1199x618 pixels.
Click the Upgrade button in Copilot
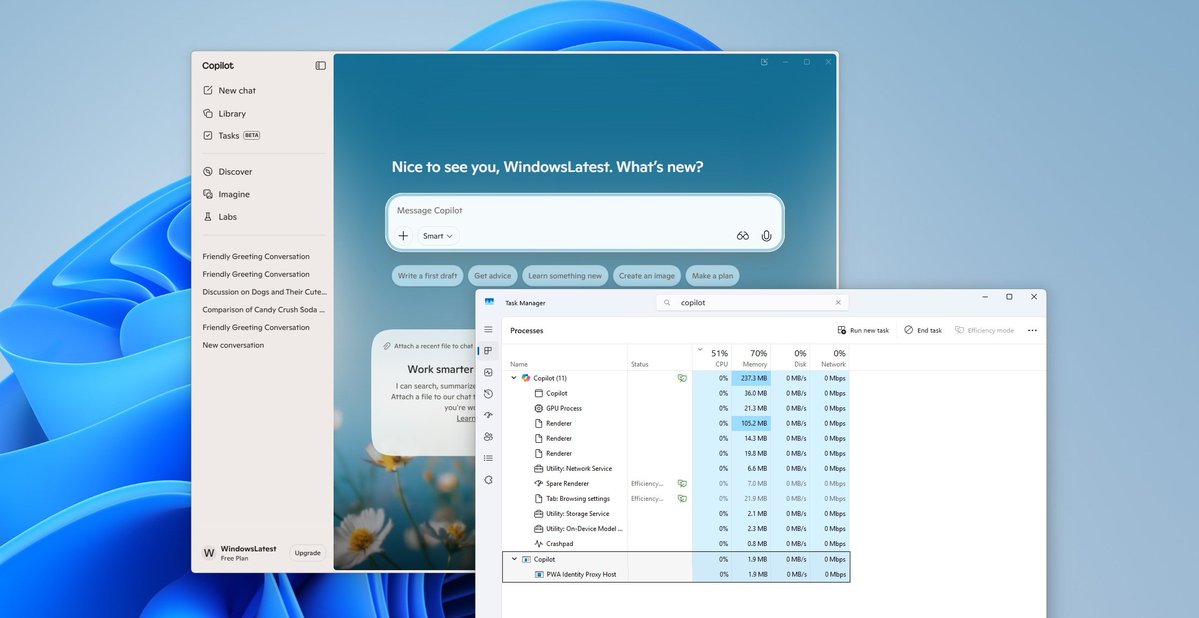pos(307,552)
